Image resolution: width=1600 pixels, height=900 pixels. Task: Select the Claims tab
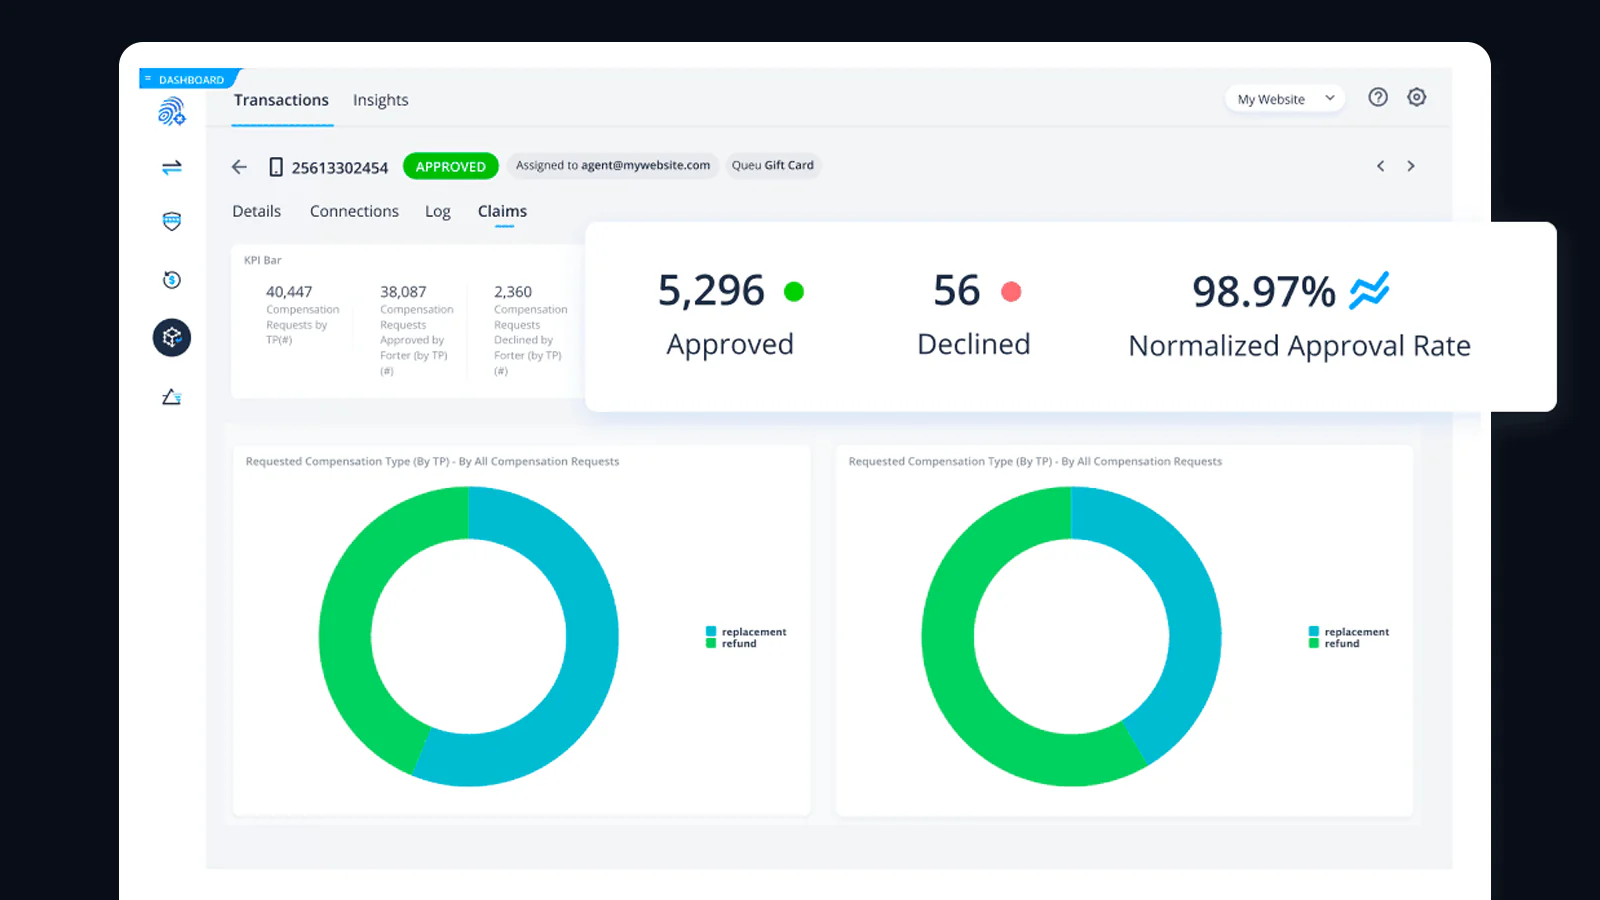click(x=502, y=211)
